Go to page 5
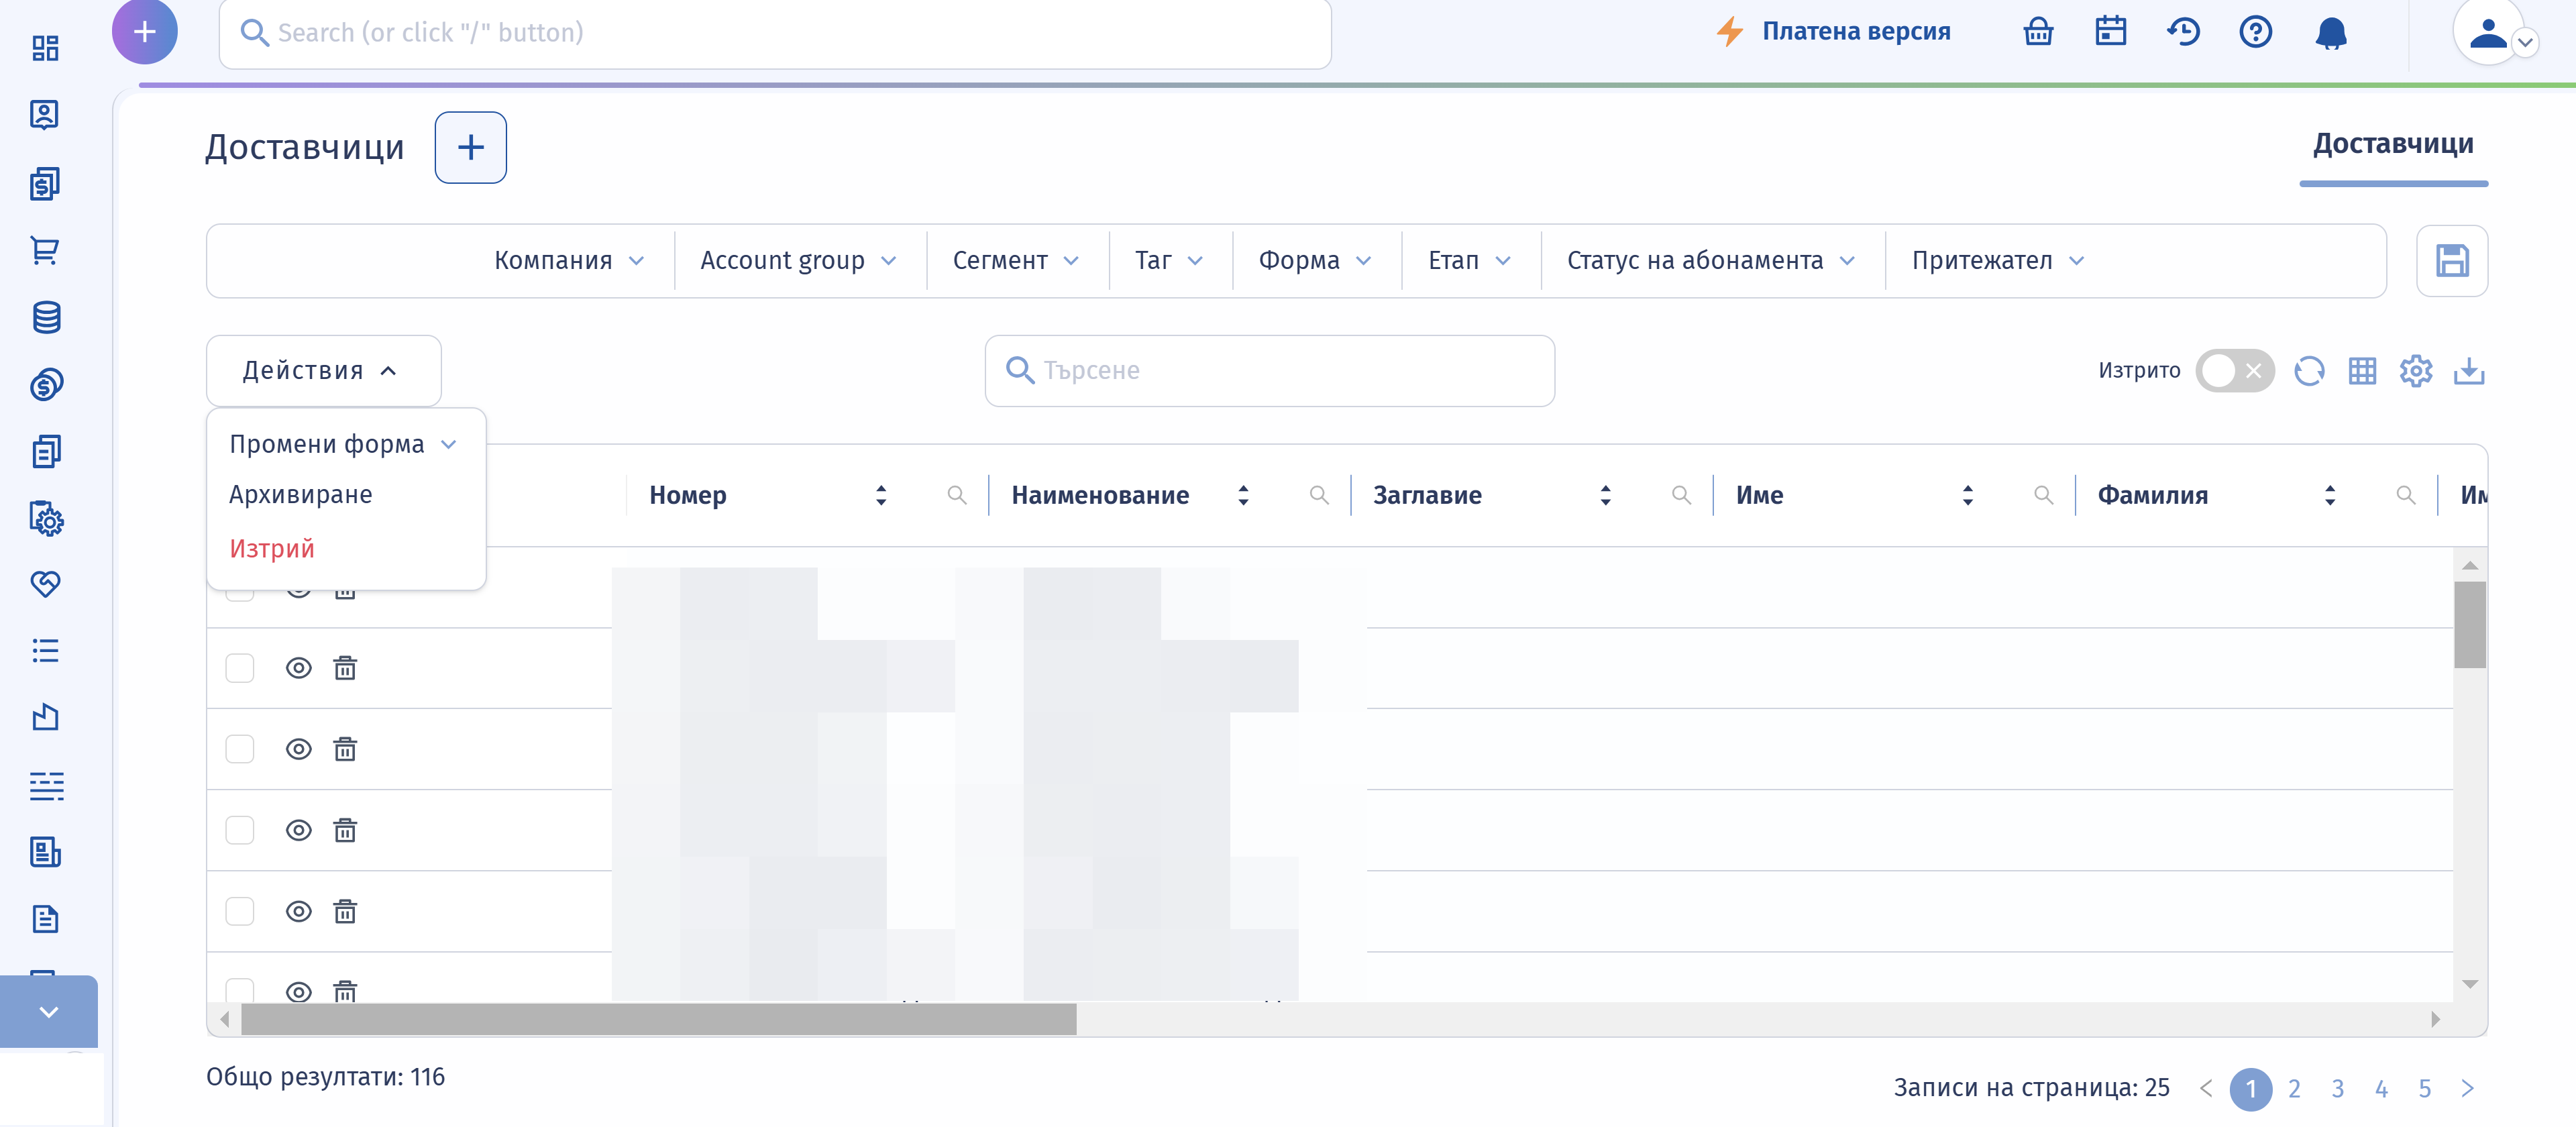Image resolution: width=2576 pixels, height=1127 pixels. pos(2424,1088)
